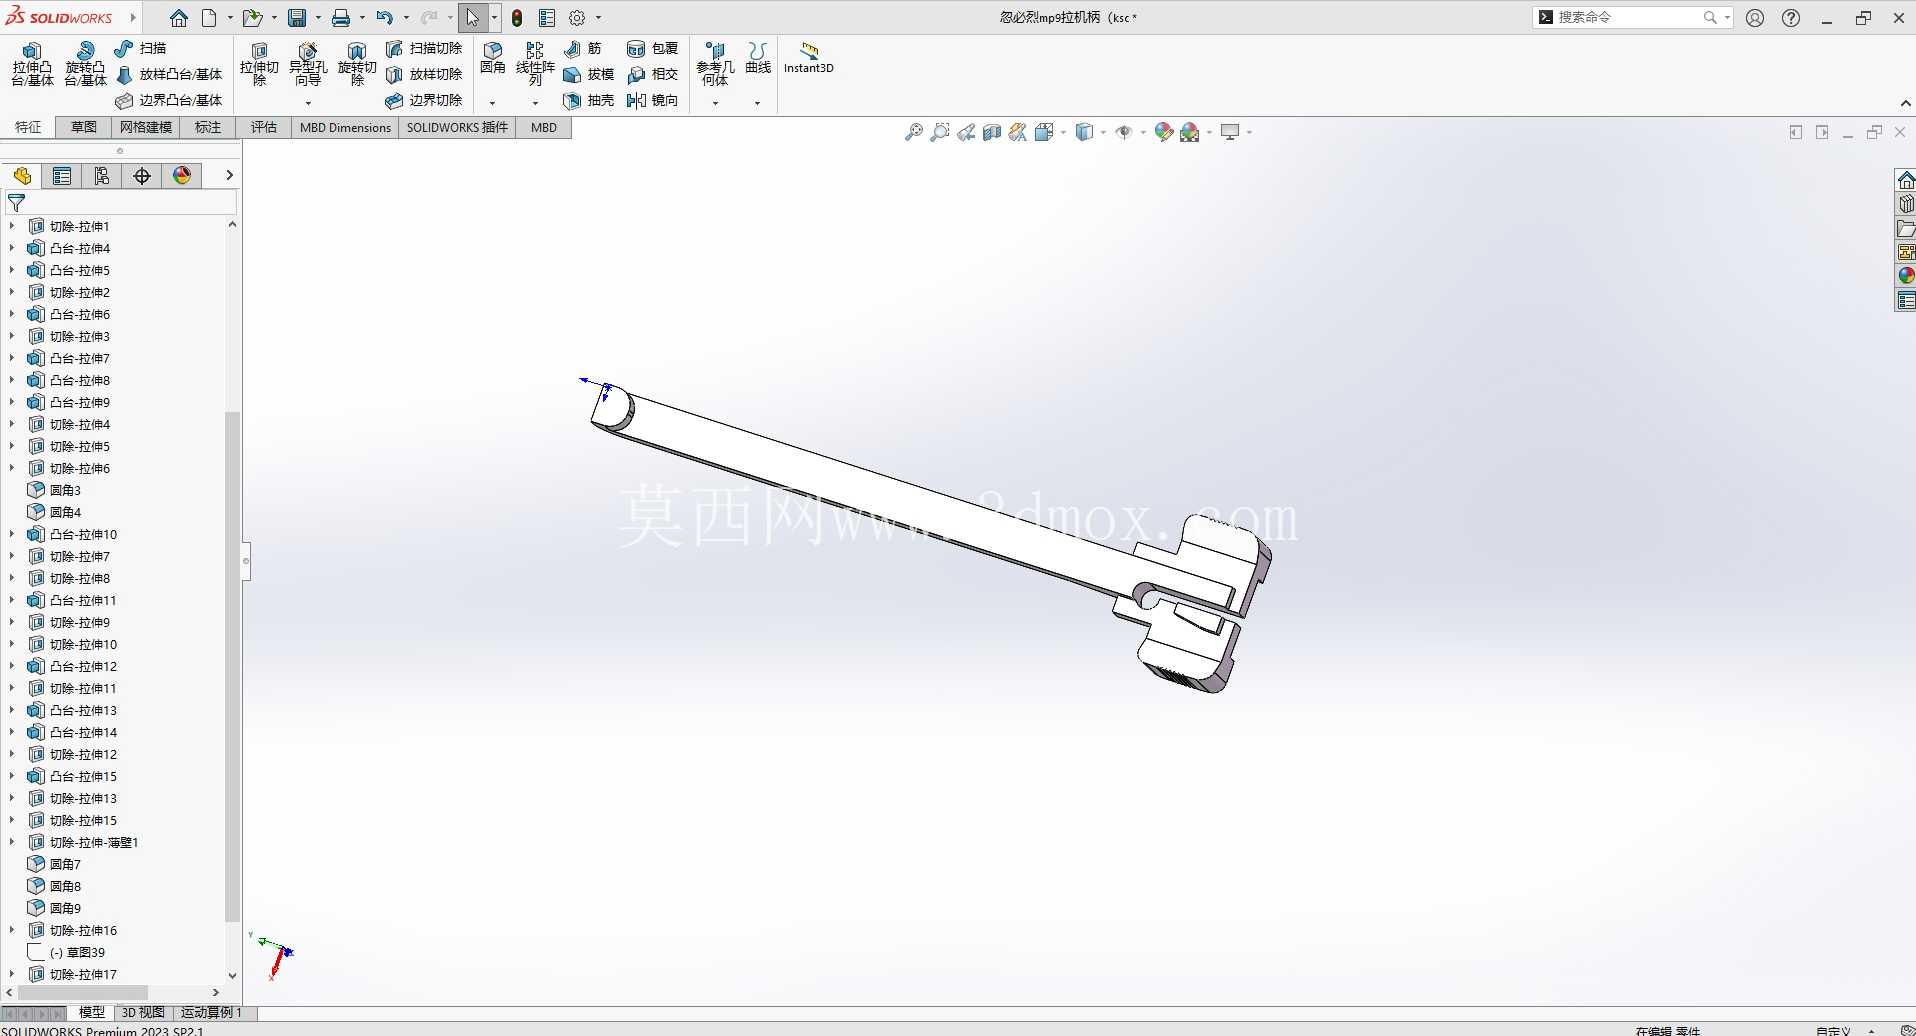Choose the Sweep tool (扫描)

pos(140,48)
